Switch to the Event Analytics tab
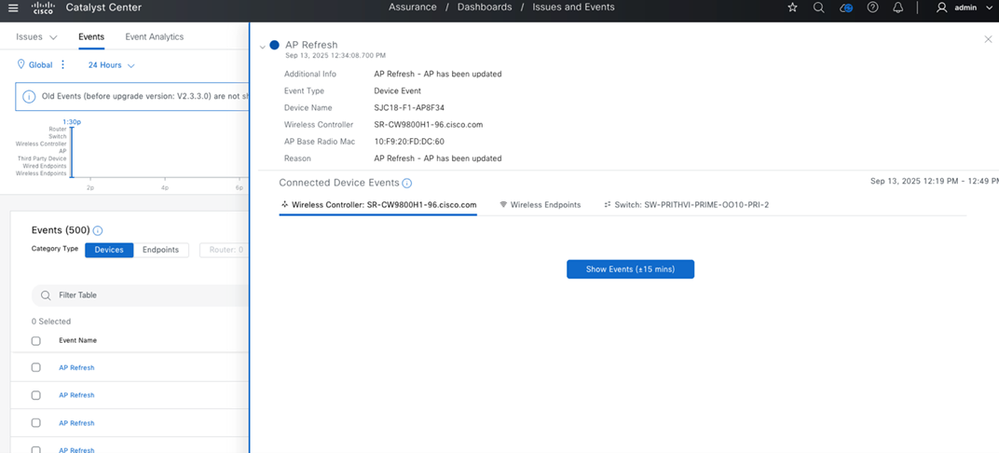Image resolution: width=999 pixels, height=453 pixels. 154,37
